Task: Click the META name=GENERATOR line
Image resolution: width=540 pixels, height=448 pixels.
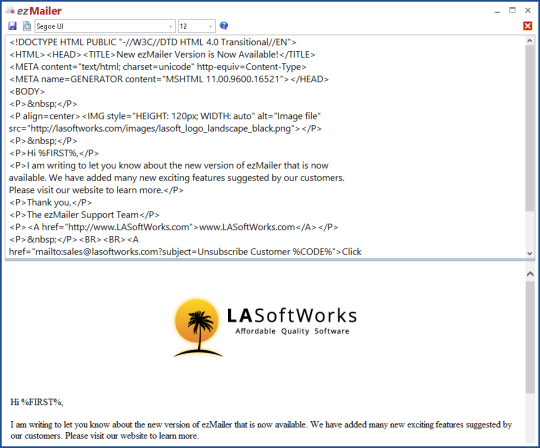Action: (169, 79)
